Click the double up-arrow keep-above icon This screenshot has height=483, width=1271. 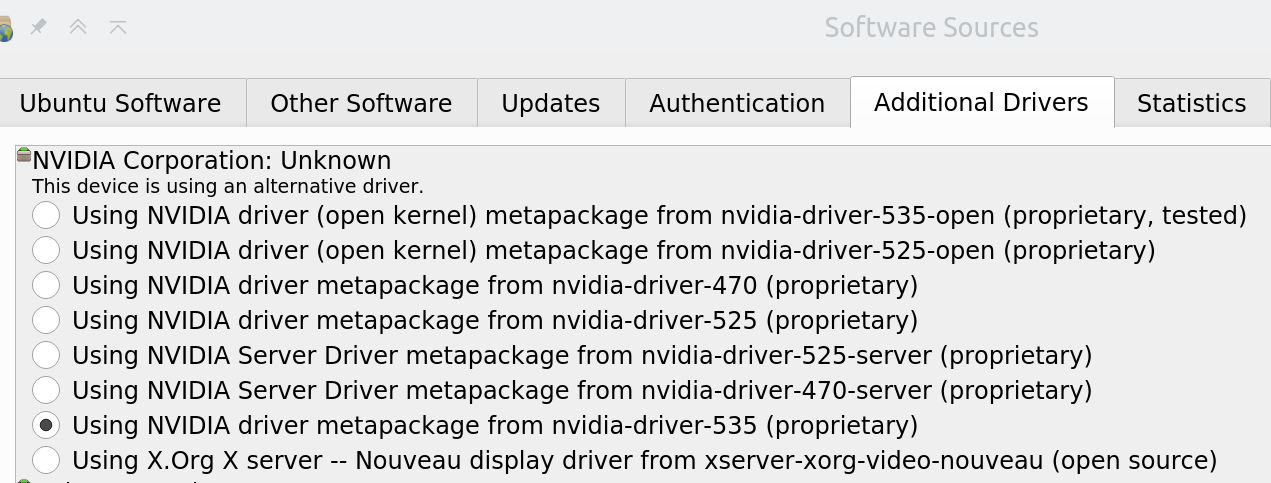point(78,27)
